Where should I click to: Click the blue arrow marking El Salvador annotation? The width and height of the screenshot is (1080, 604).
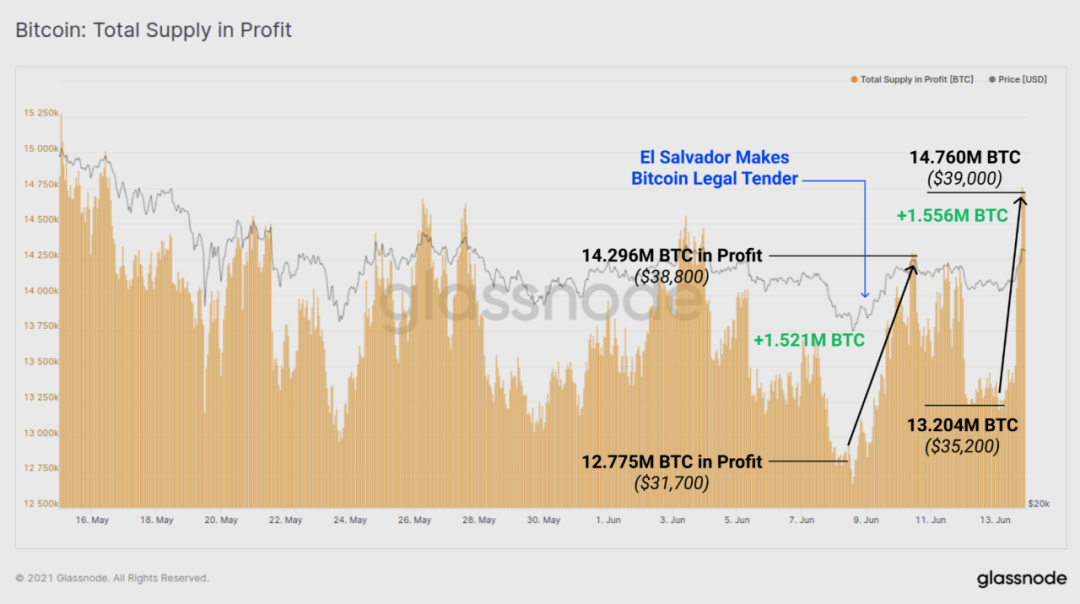(x=863, y=240)
